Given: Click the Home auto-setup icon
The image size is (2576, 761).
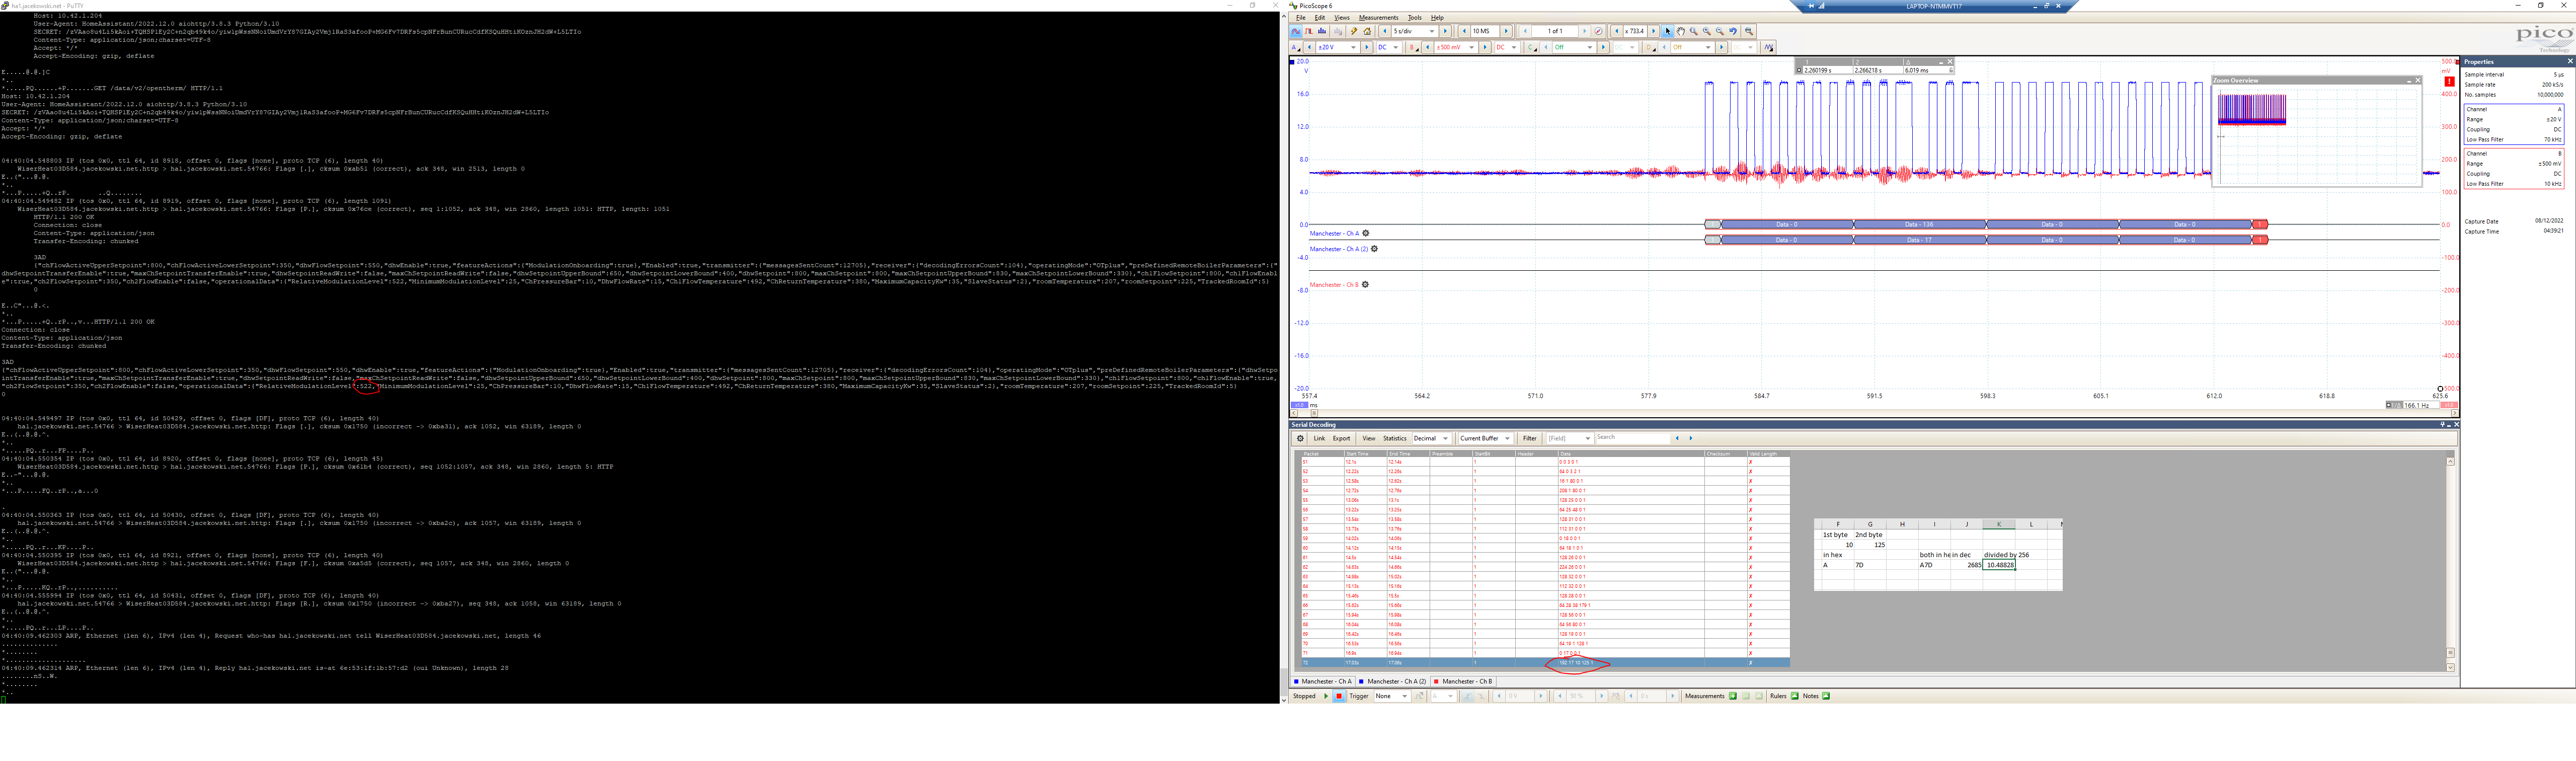Looking at the screenshot, I should [1367, 31].
